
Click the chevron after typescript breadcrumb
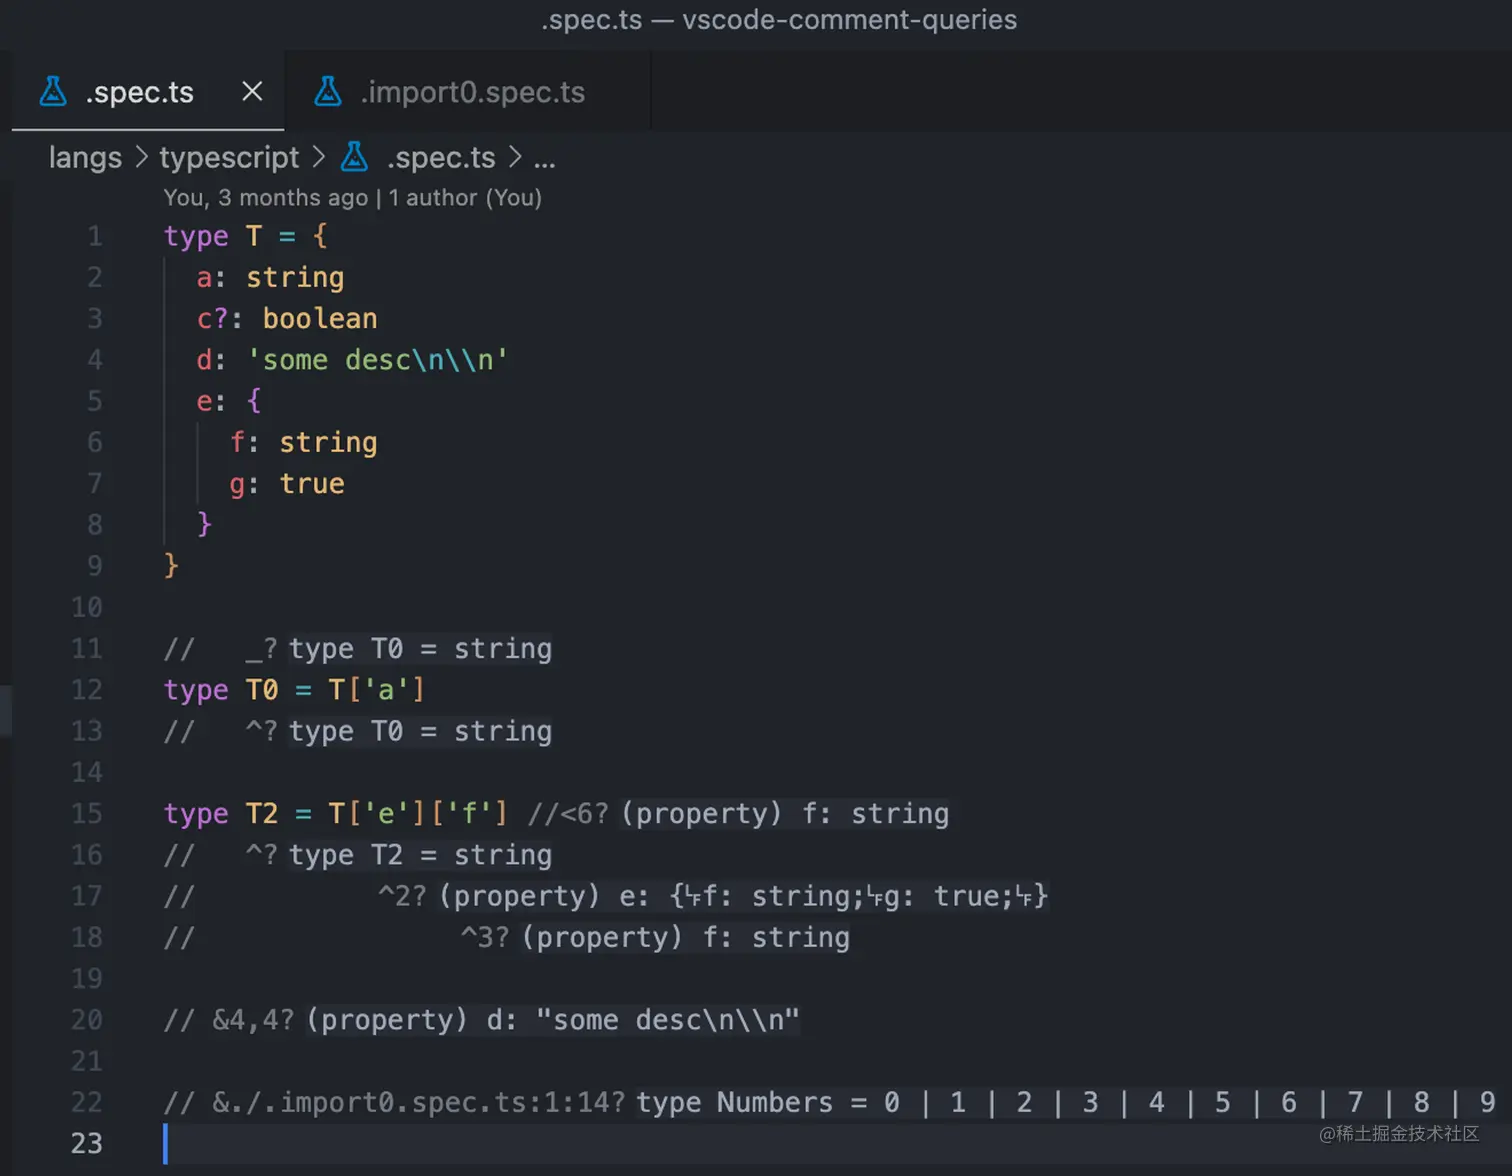tap(318, 157)
